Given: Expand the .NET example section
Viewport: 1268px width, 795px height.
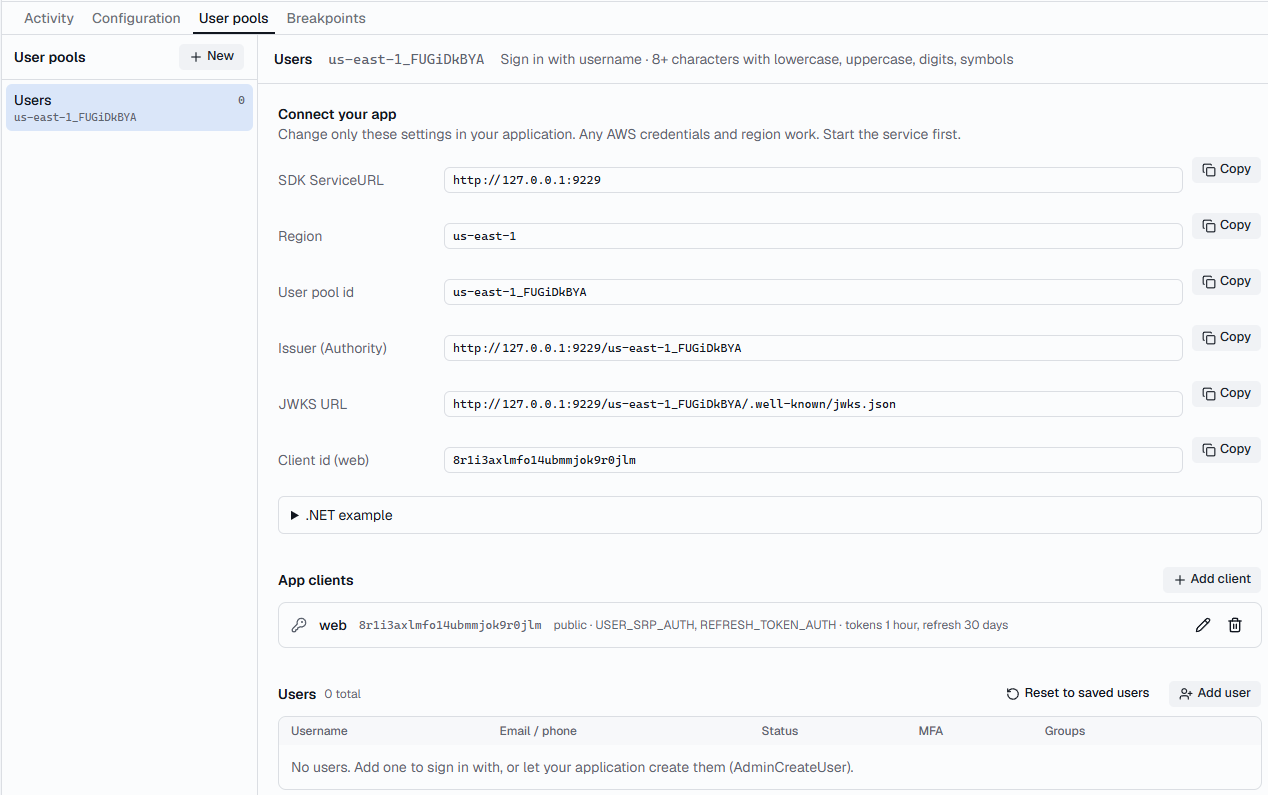Looking at the screenshot, I should [x=770, y=515].
